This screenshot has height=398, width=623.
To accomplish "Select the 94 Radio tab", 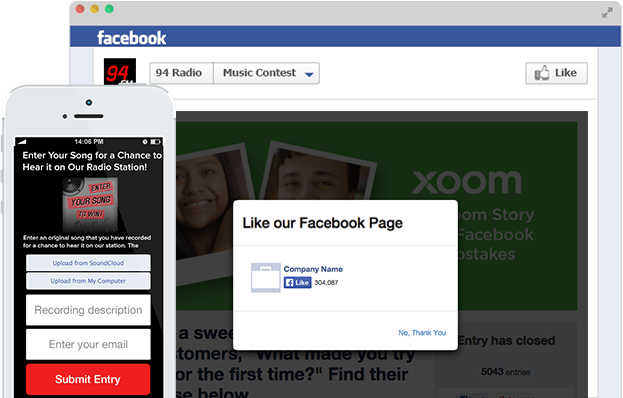I will pyautogui.click(x=181, y=73).
